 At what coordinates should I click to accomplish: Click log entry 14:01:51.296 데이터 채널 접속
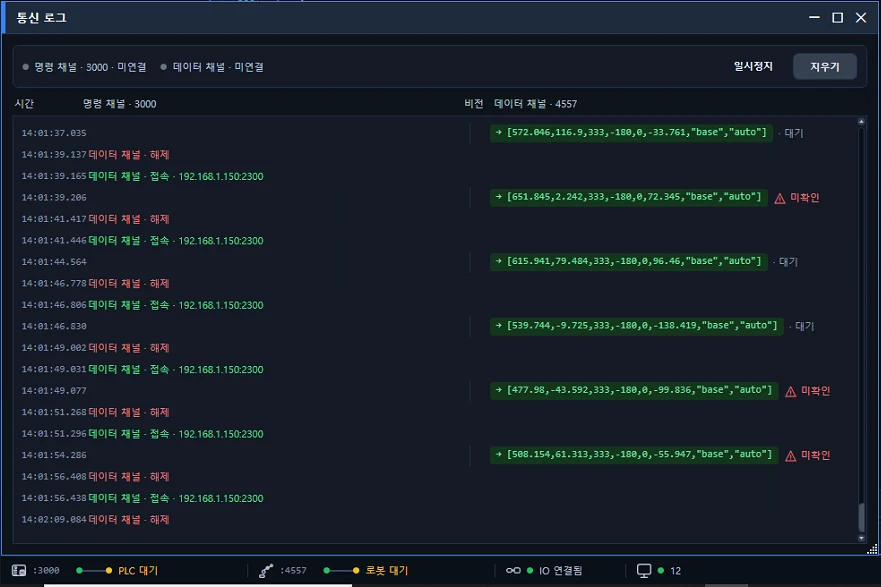coord(142,434)
